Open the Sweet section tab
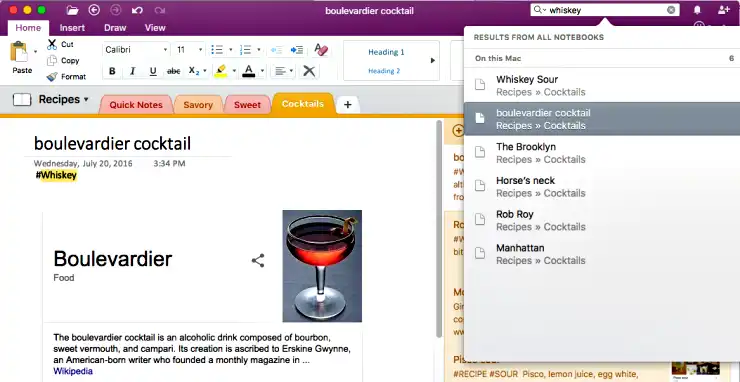The width and height of the screenshot is (740, 382). click(247, 105)
